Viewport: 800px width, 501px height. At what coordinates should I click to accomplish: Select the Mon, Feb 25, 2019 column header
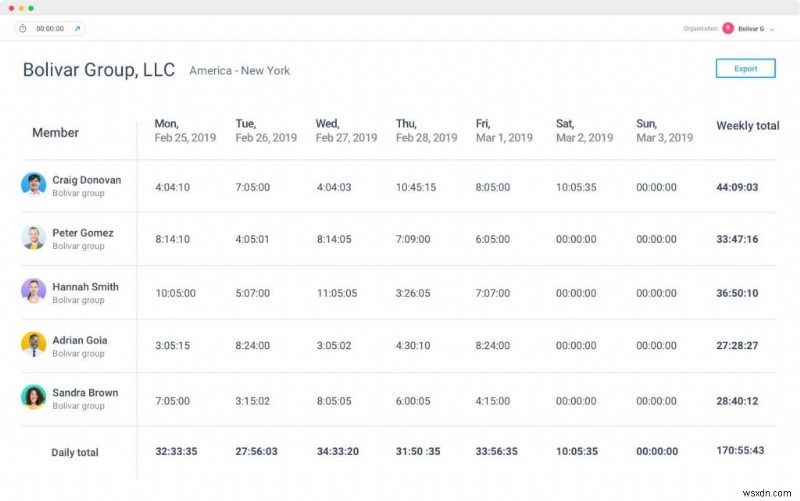click(185, 131)
